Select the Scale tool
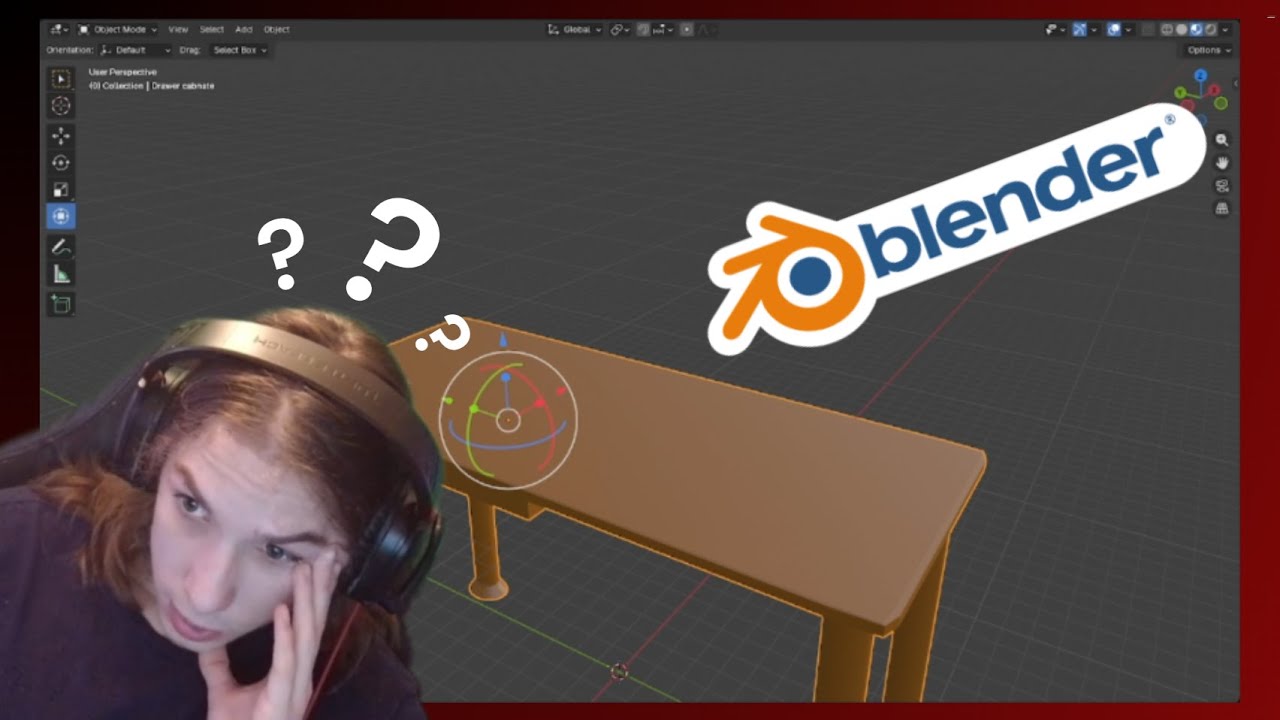 (x=61, y=190)
